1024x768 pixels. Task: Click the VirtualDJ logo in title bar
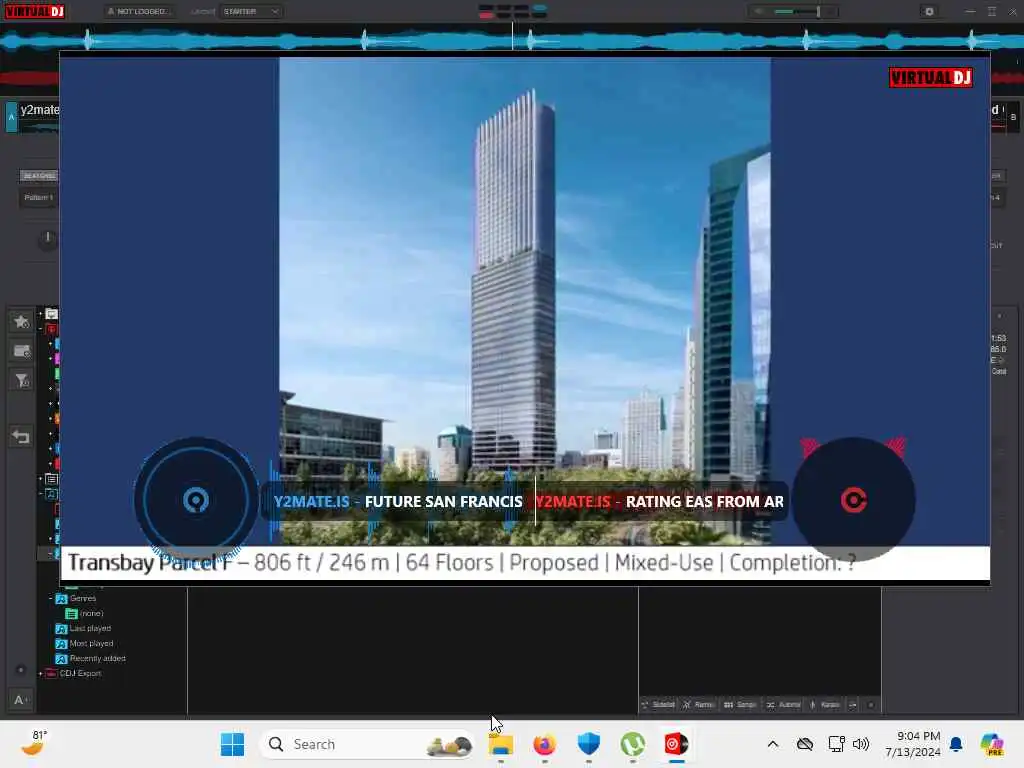(35, 11)
